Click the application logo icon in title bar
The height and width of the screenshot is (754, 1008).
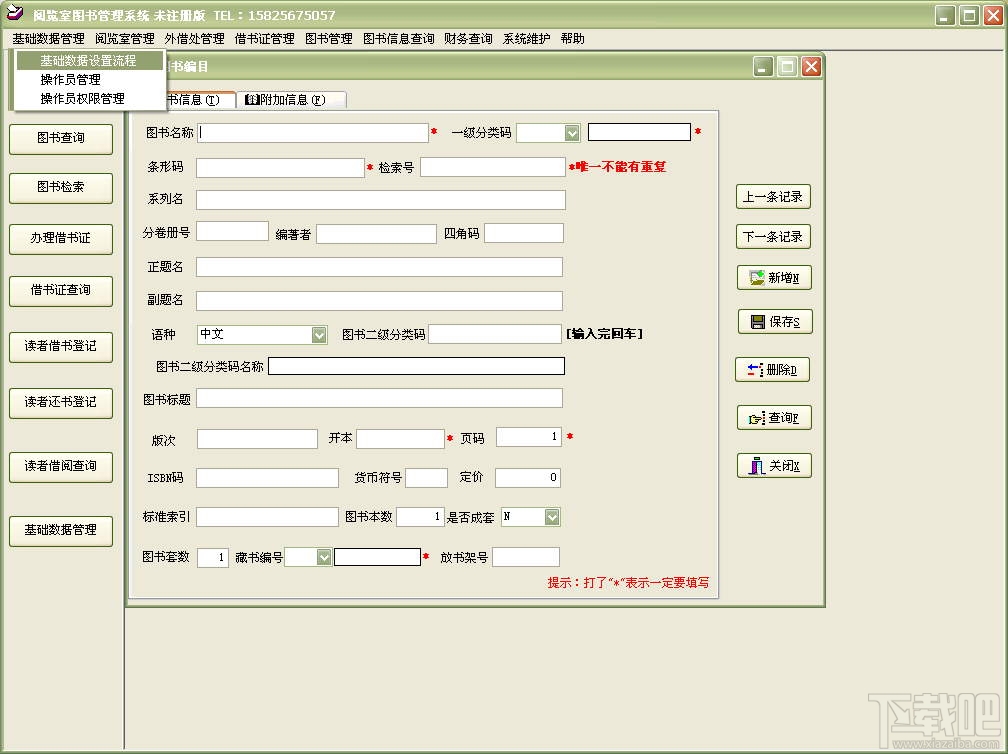click(x=14, y=13)
